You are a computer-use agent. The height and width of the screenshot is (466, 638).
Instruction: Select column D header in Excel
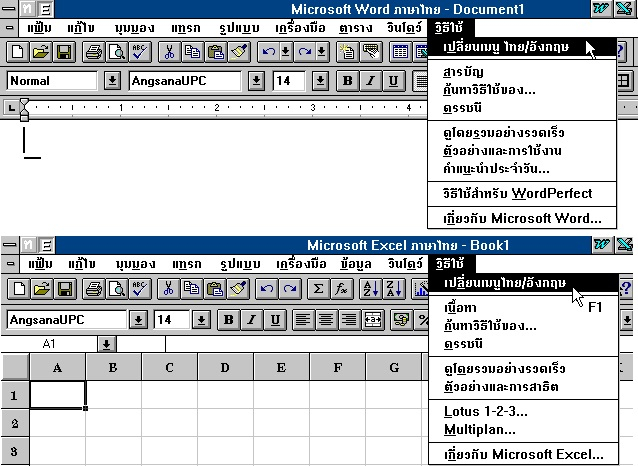click(225, 367)
